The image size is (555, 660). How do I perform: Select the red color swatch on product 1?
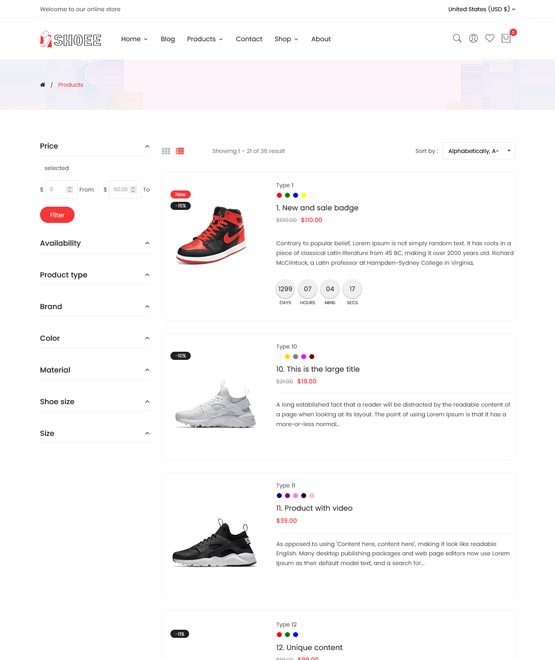tap(279, 195)
